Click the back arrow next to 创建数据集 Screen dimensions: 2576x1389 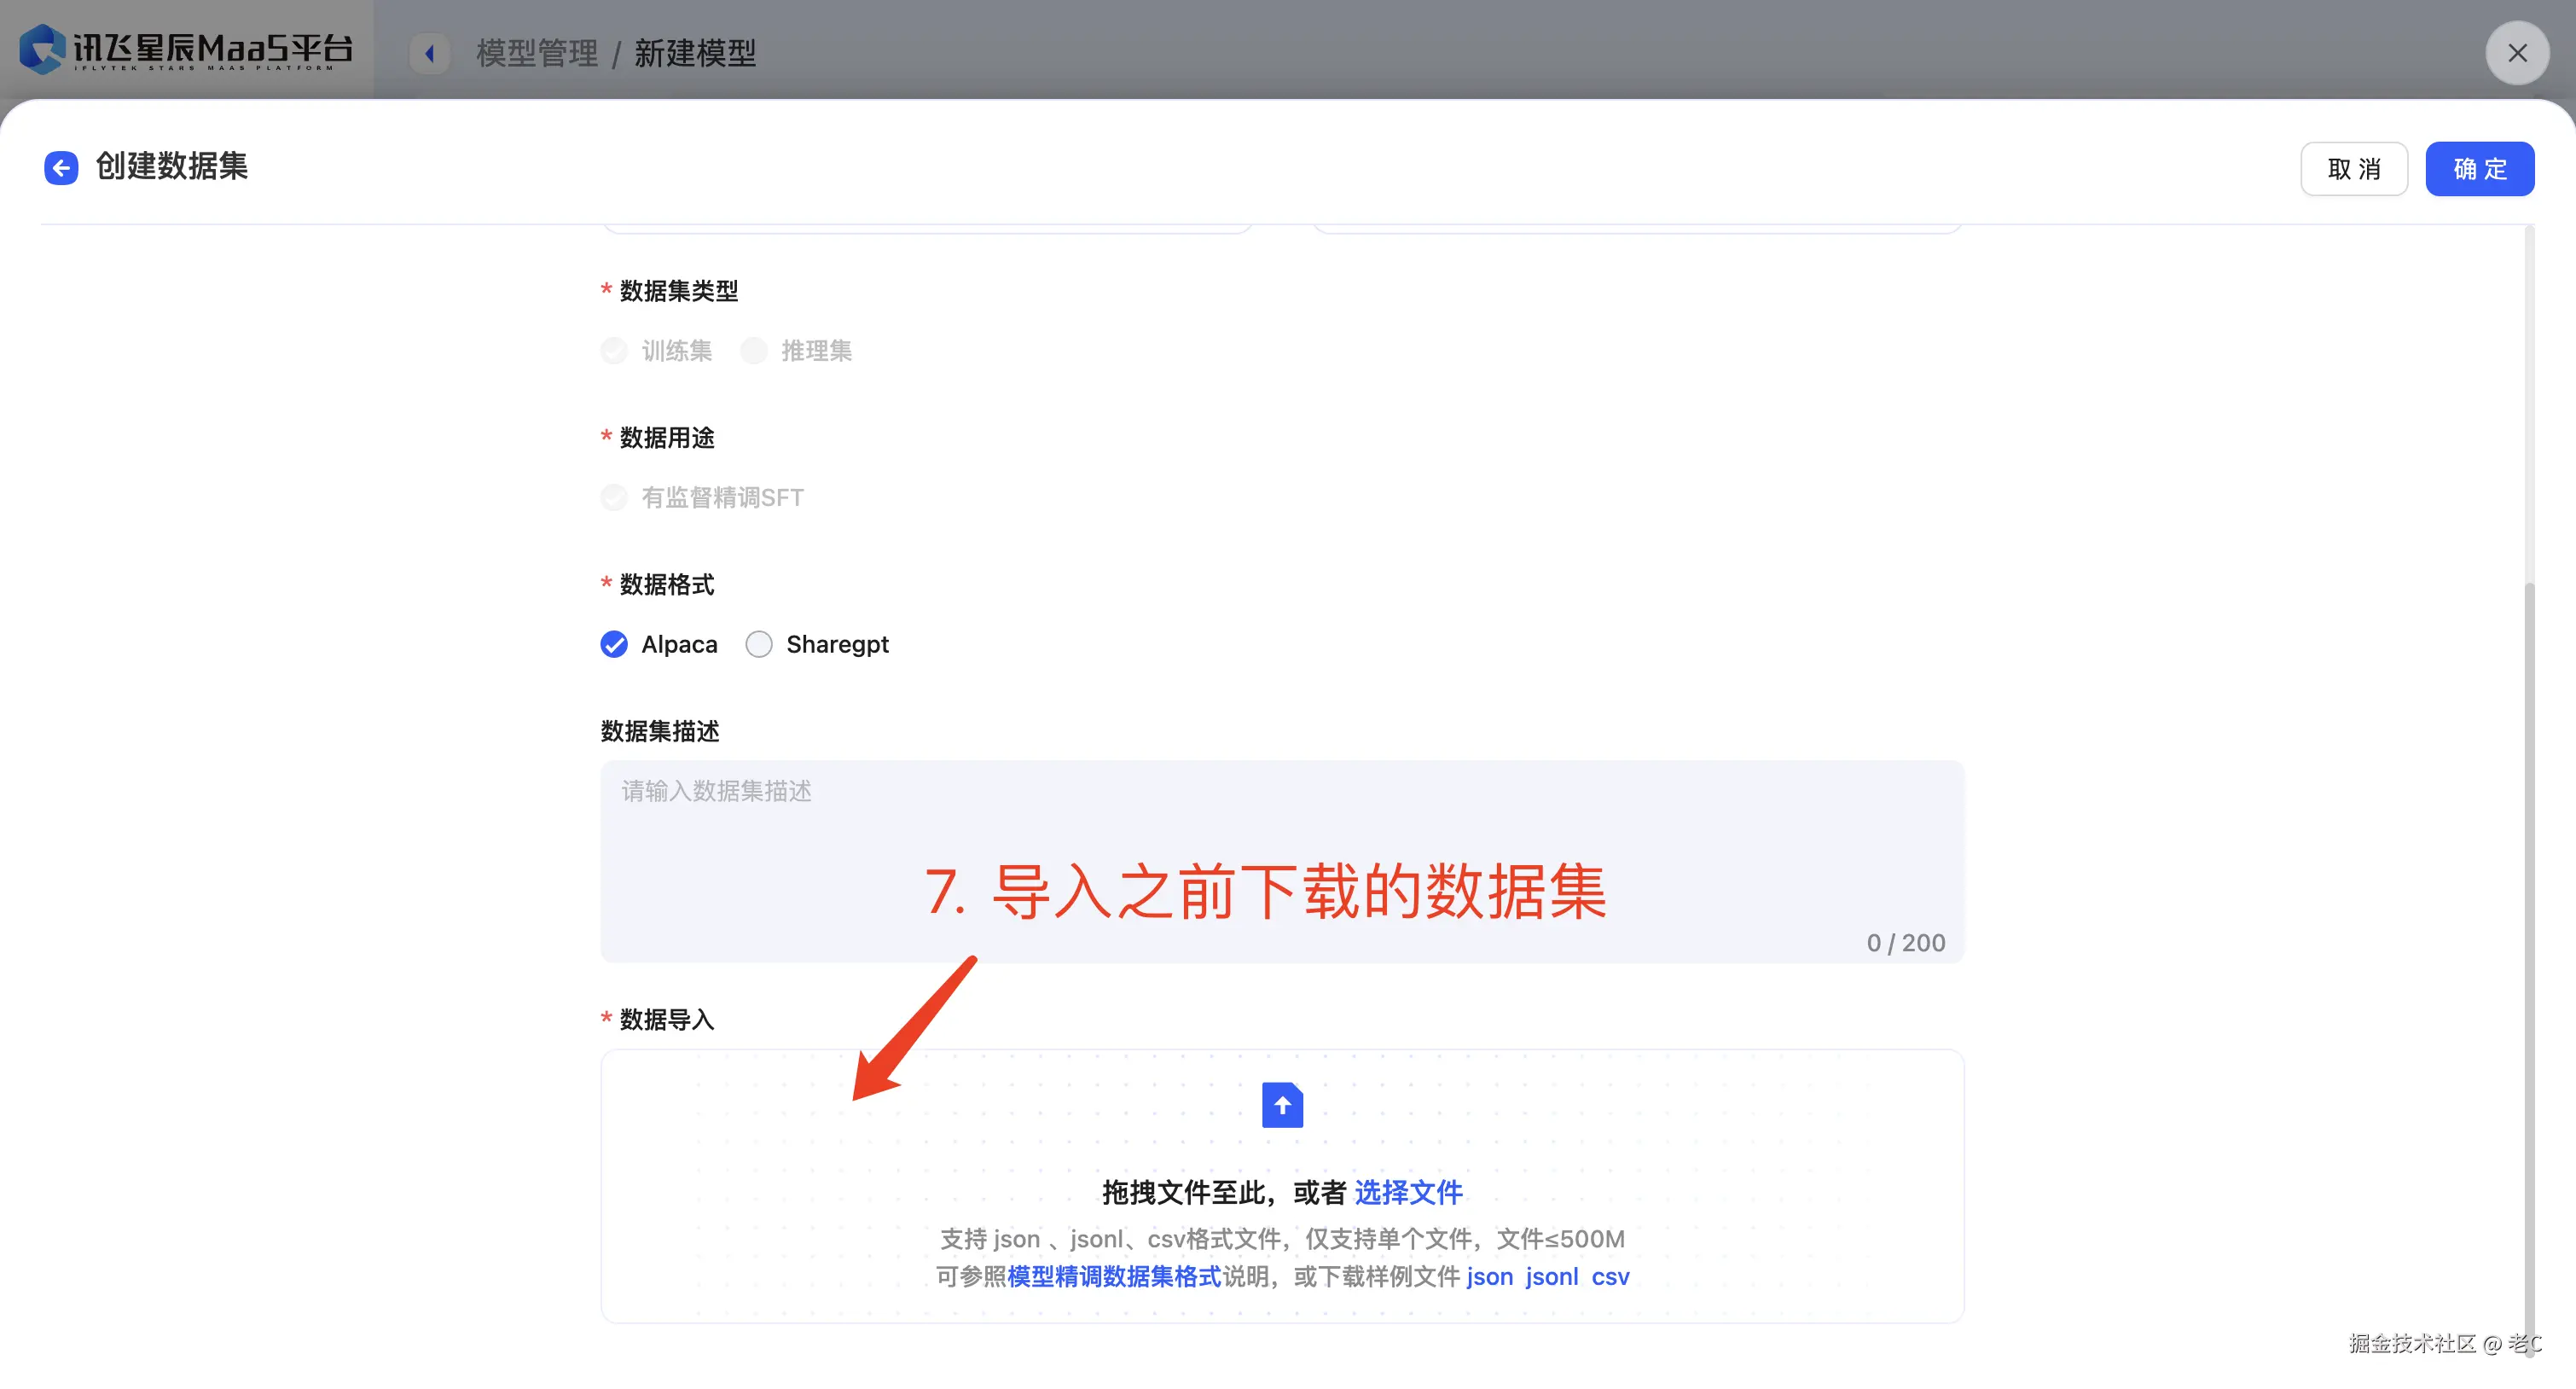click(61, 167)
